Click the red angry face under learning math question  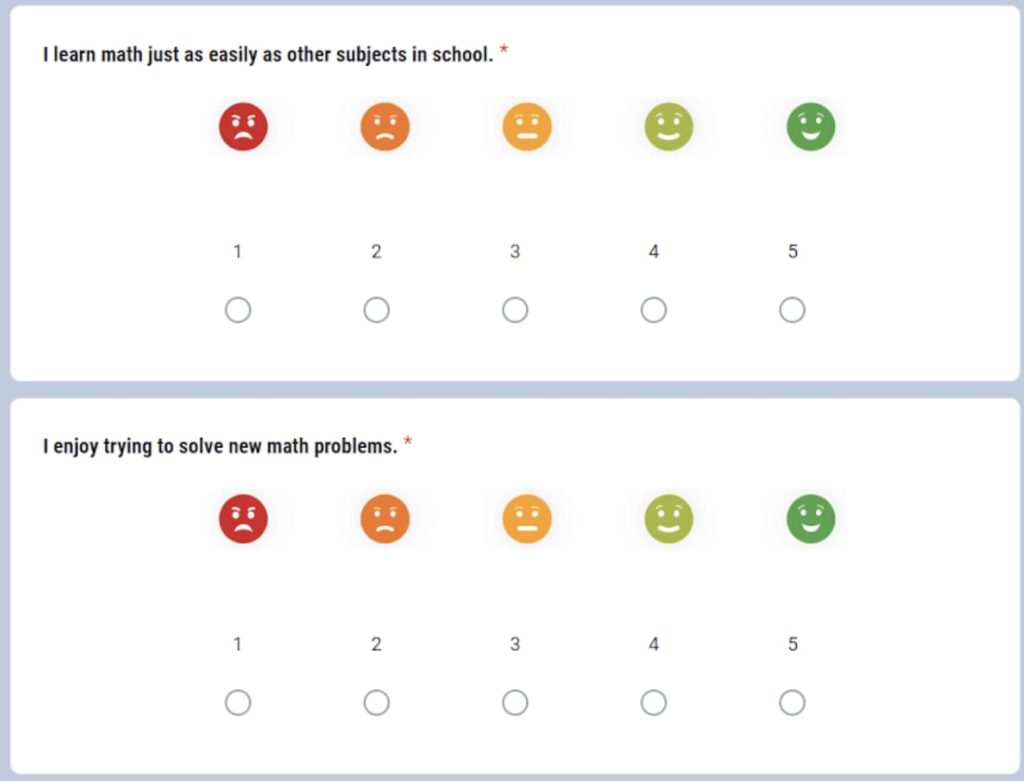pyautogui.click(x=243, y=127)
